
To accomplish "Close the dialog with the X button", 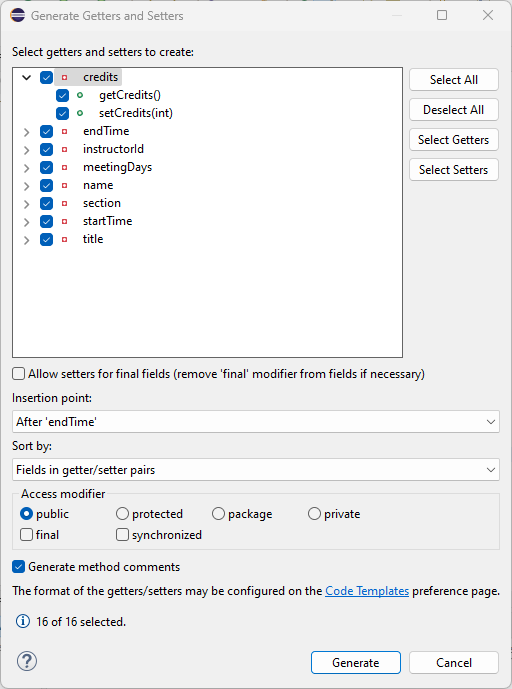I will (488, 15).
